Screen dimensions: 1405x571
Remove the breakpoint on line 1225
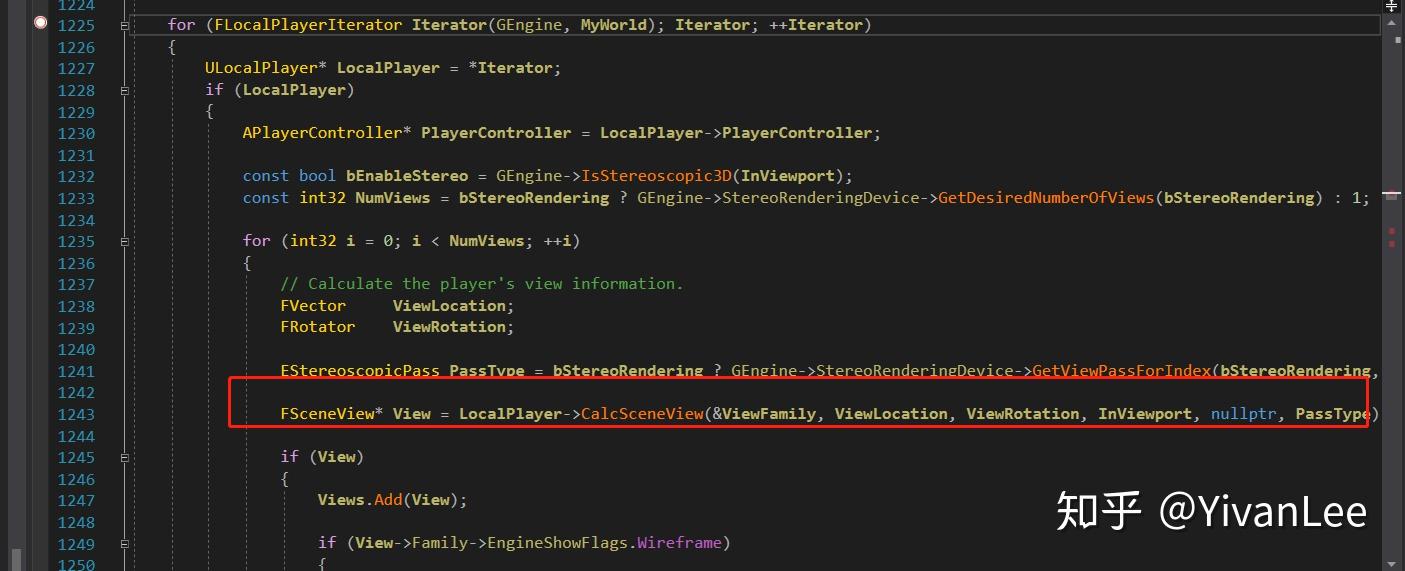tap(41, 22)
